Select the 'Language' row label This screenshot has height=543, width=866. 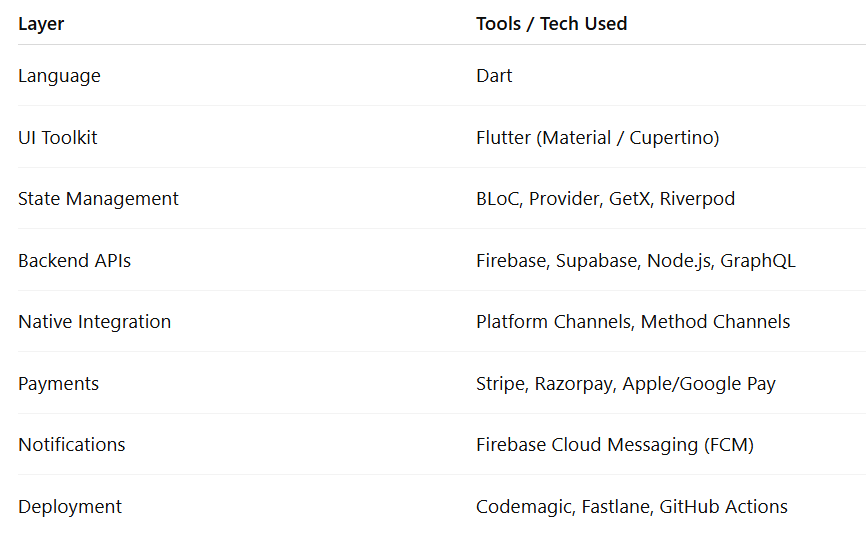click(x=59, y=75)
